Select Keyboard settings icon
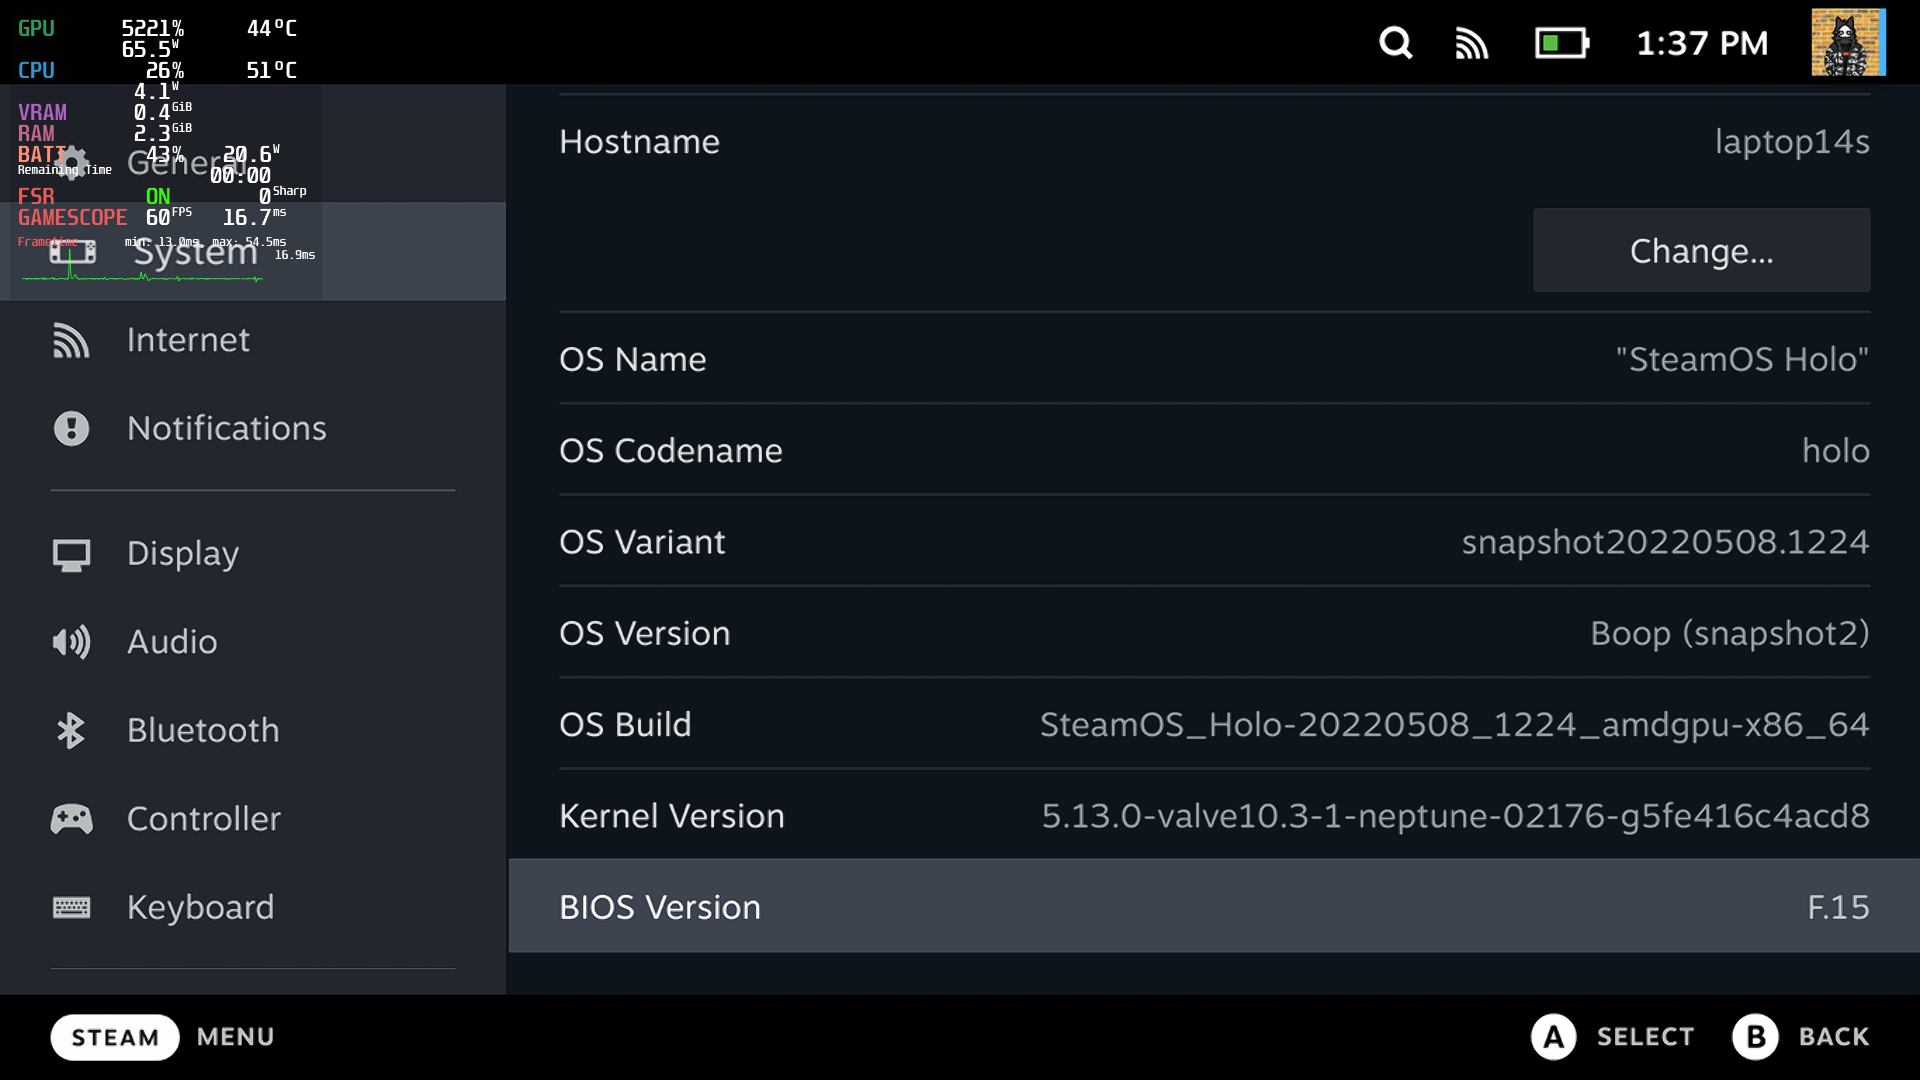The height and width of the screenshot is (1080, 1920). coord(69,907)
